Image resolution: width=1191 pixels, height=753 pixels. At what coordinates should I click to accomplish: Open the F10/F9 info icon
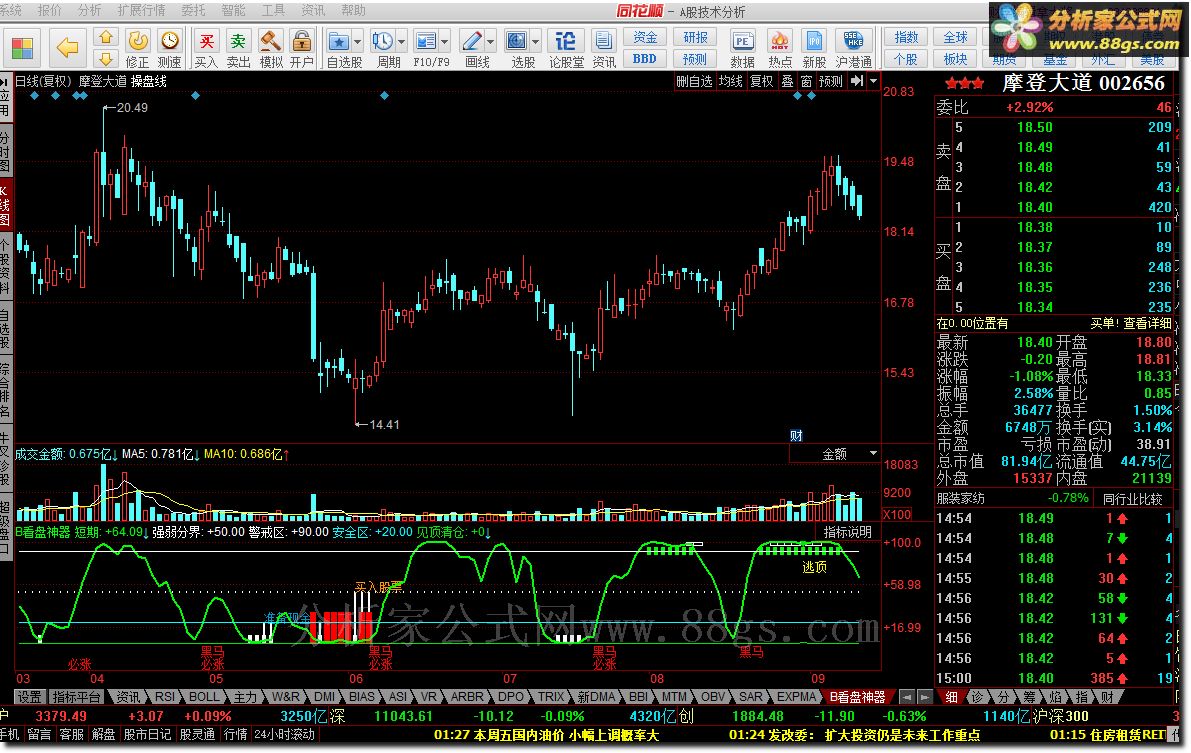pos(426,41)
